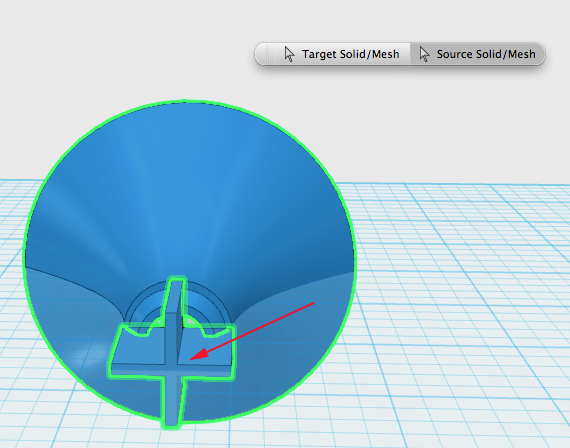The image size is (570, 448).
Task: Click the tip of the red arrow
Action: (x=191, y=359)
